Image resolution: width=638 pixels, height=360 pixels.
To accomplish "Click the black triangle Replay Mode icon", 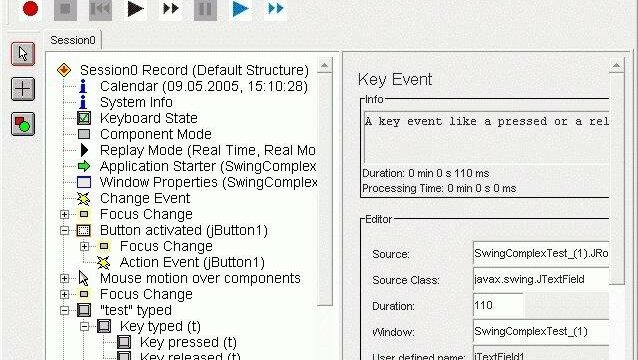I will tap(84, 150).
